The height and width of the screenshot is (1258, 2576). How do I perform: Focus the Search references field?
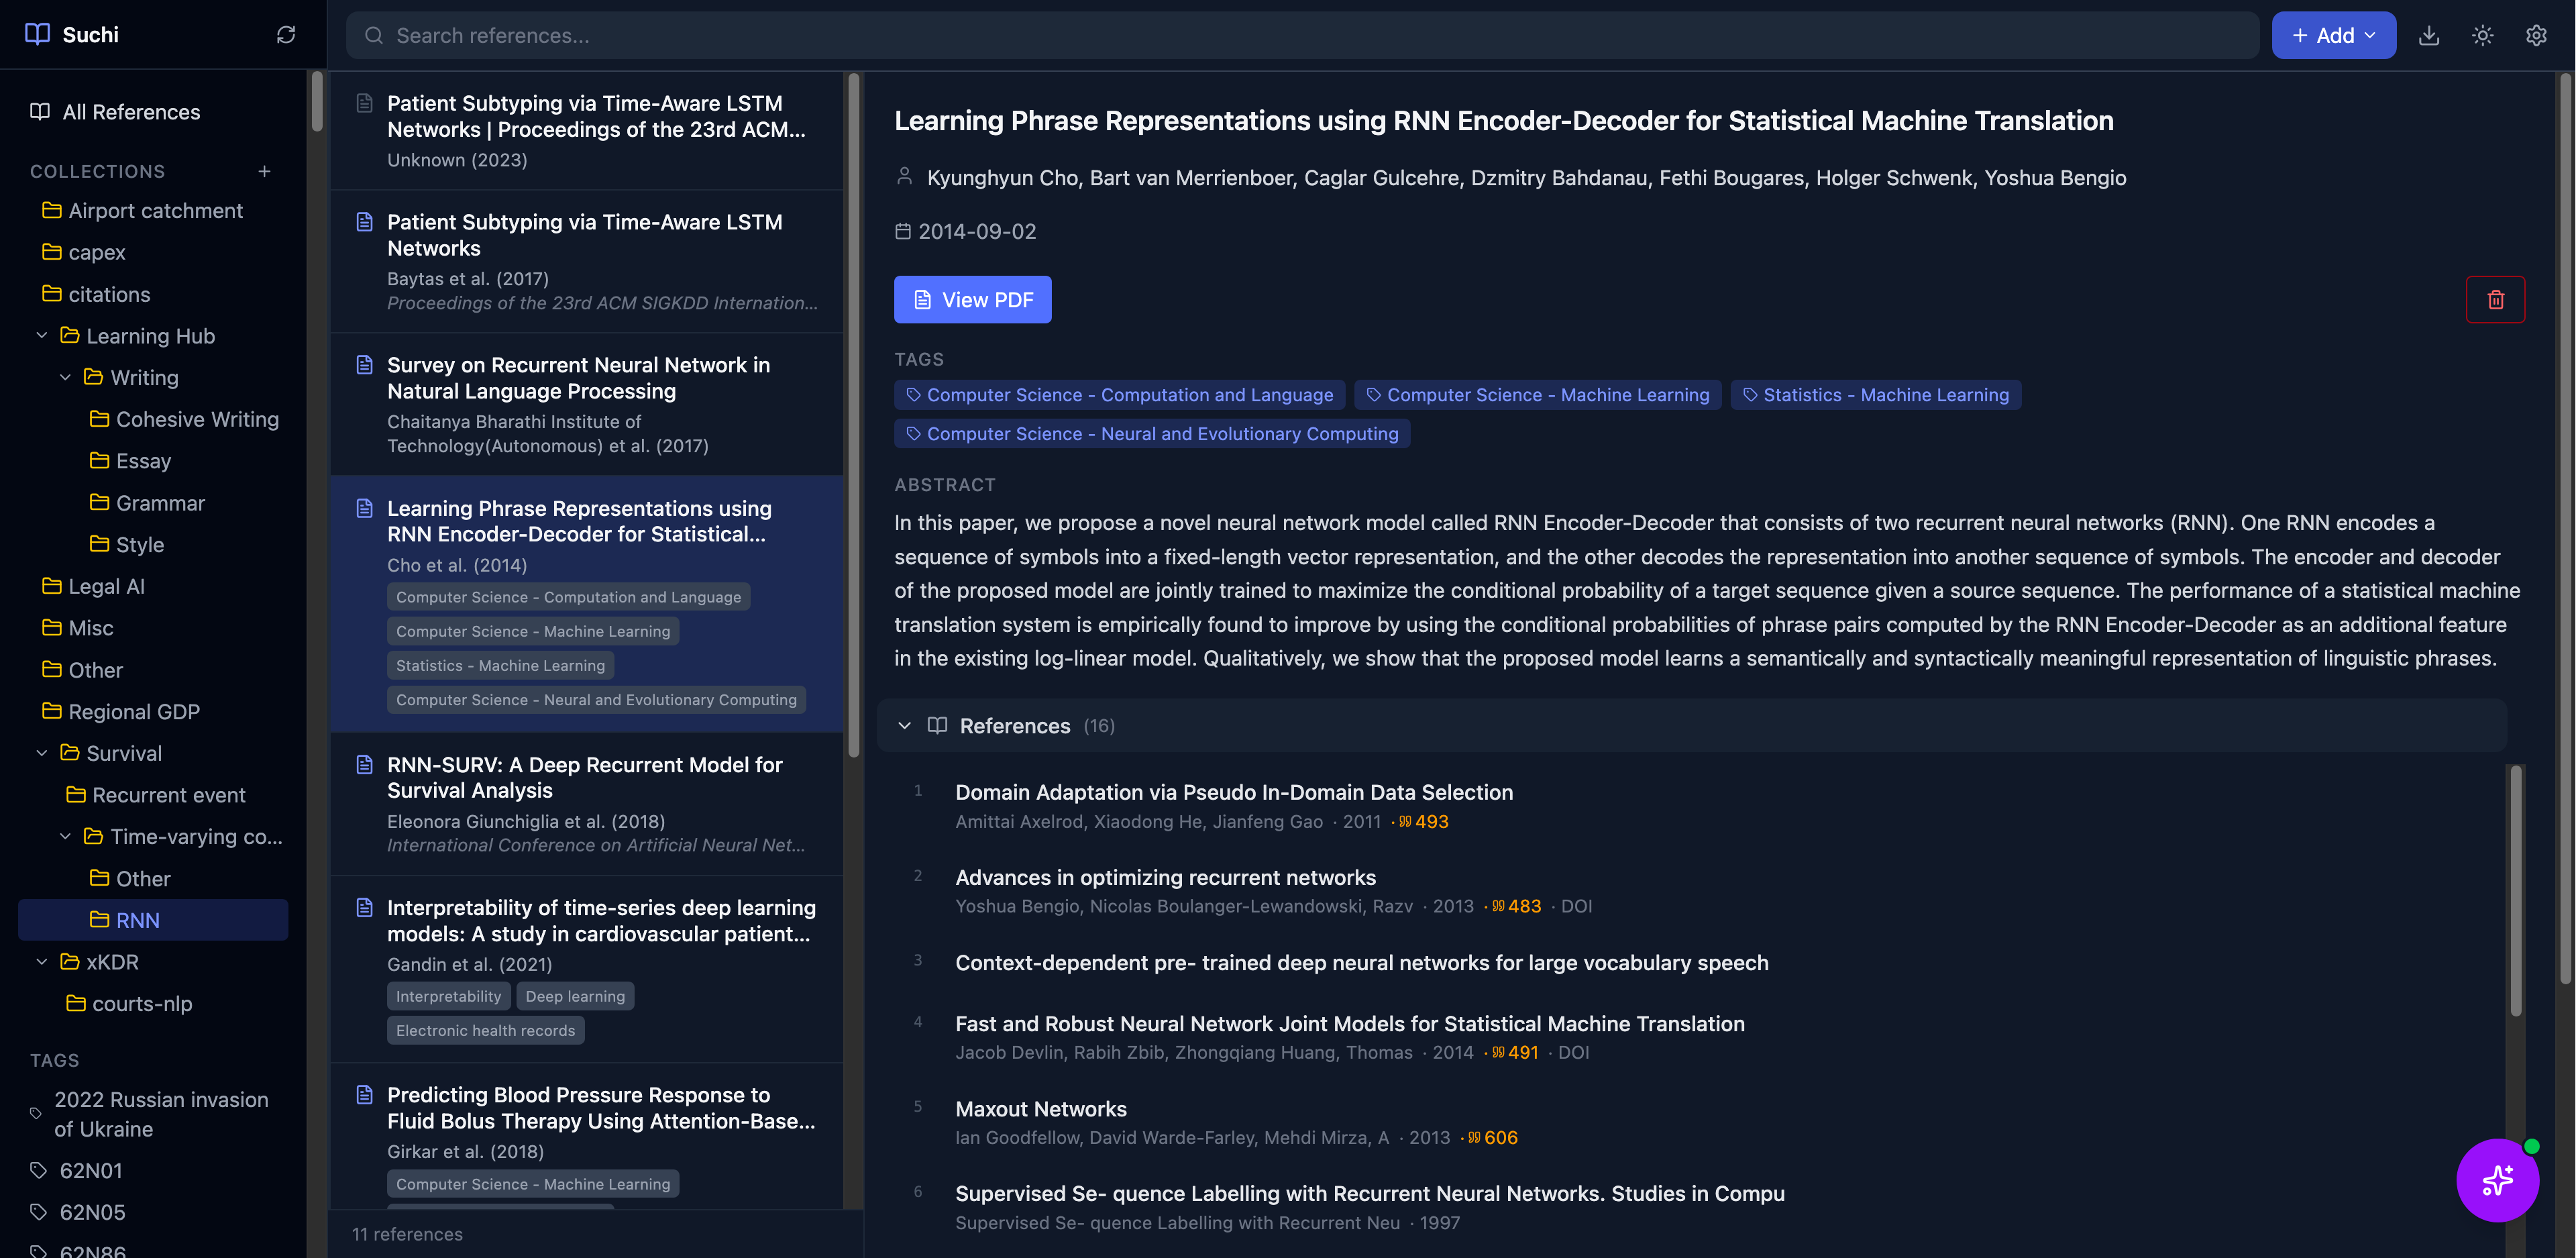tap(1300, 36)
